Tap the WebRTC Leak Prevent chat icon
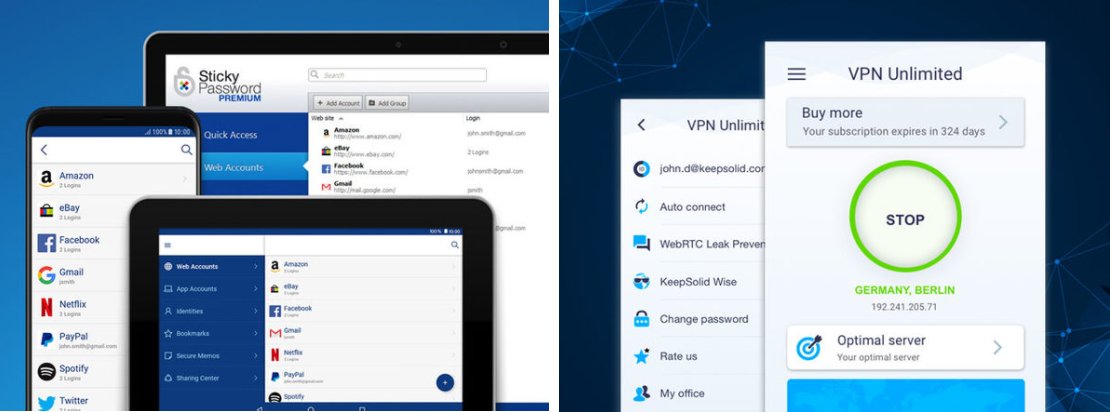The height and width of the screenshot is (412, 1110). (x=641, y=244)
